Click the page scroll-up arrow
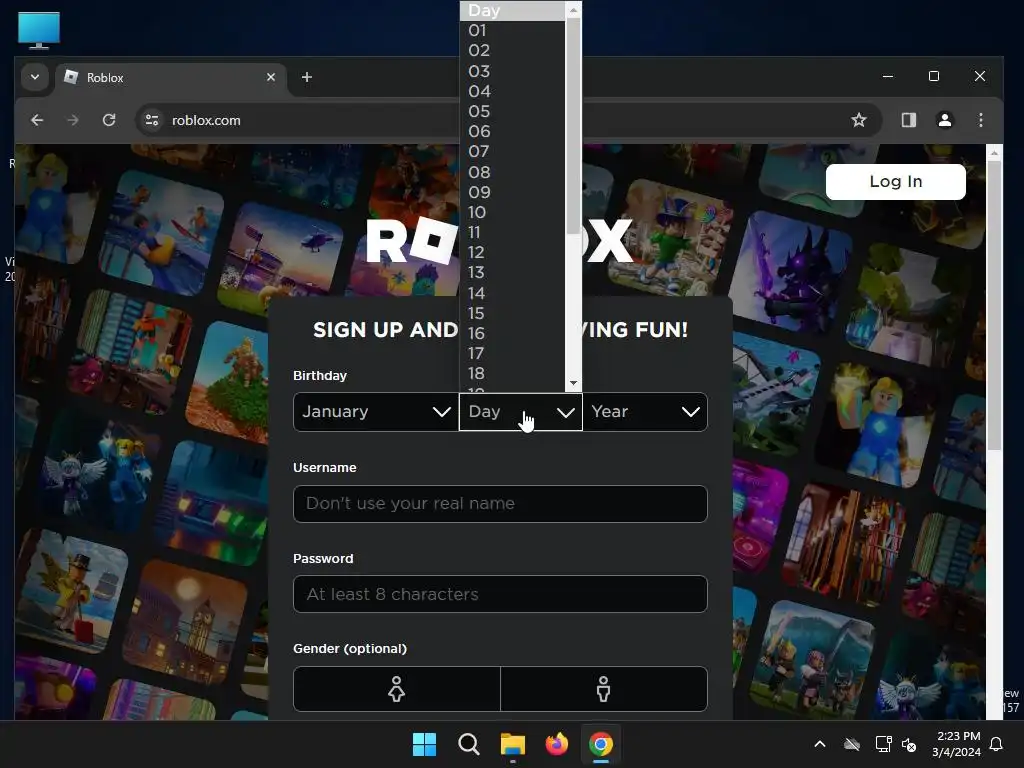1024x768 pixels. coord(994,153)
